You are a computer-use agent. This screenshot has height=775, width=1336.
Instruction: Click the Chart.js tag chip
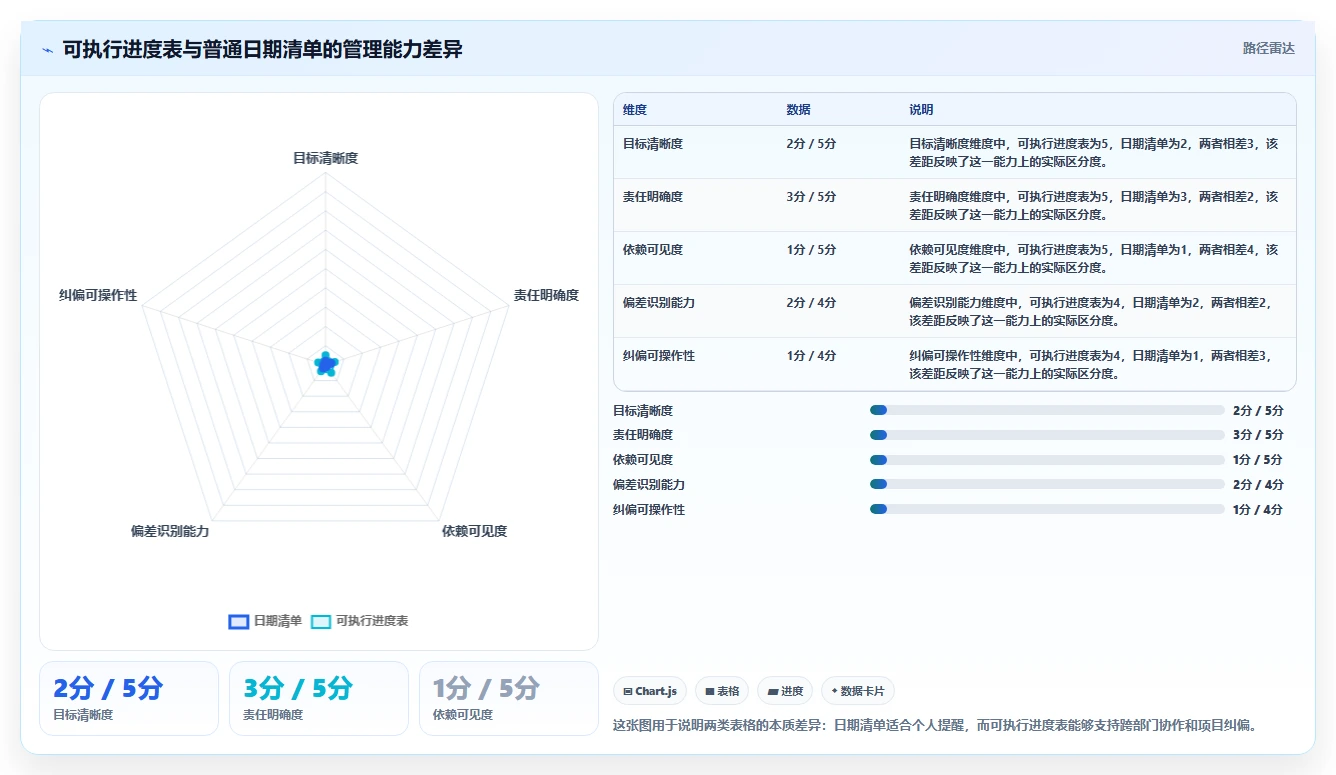tap(650, 691)
